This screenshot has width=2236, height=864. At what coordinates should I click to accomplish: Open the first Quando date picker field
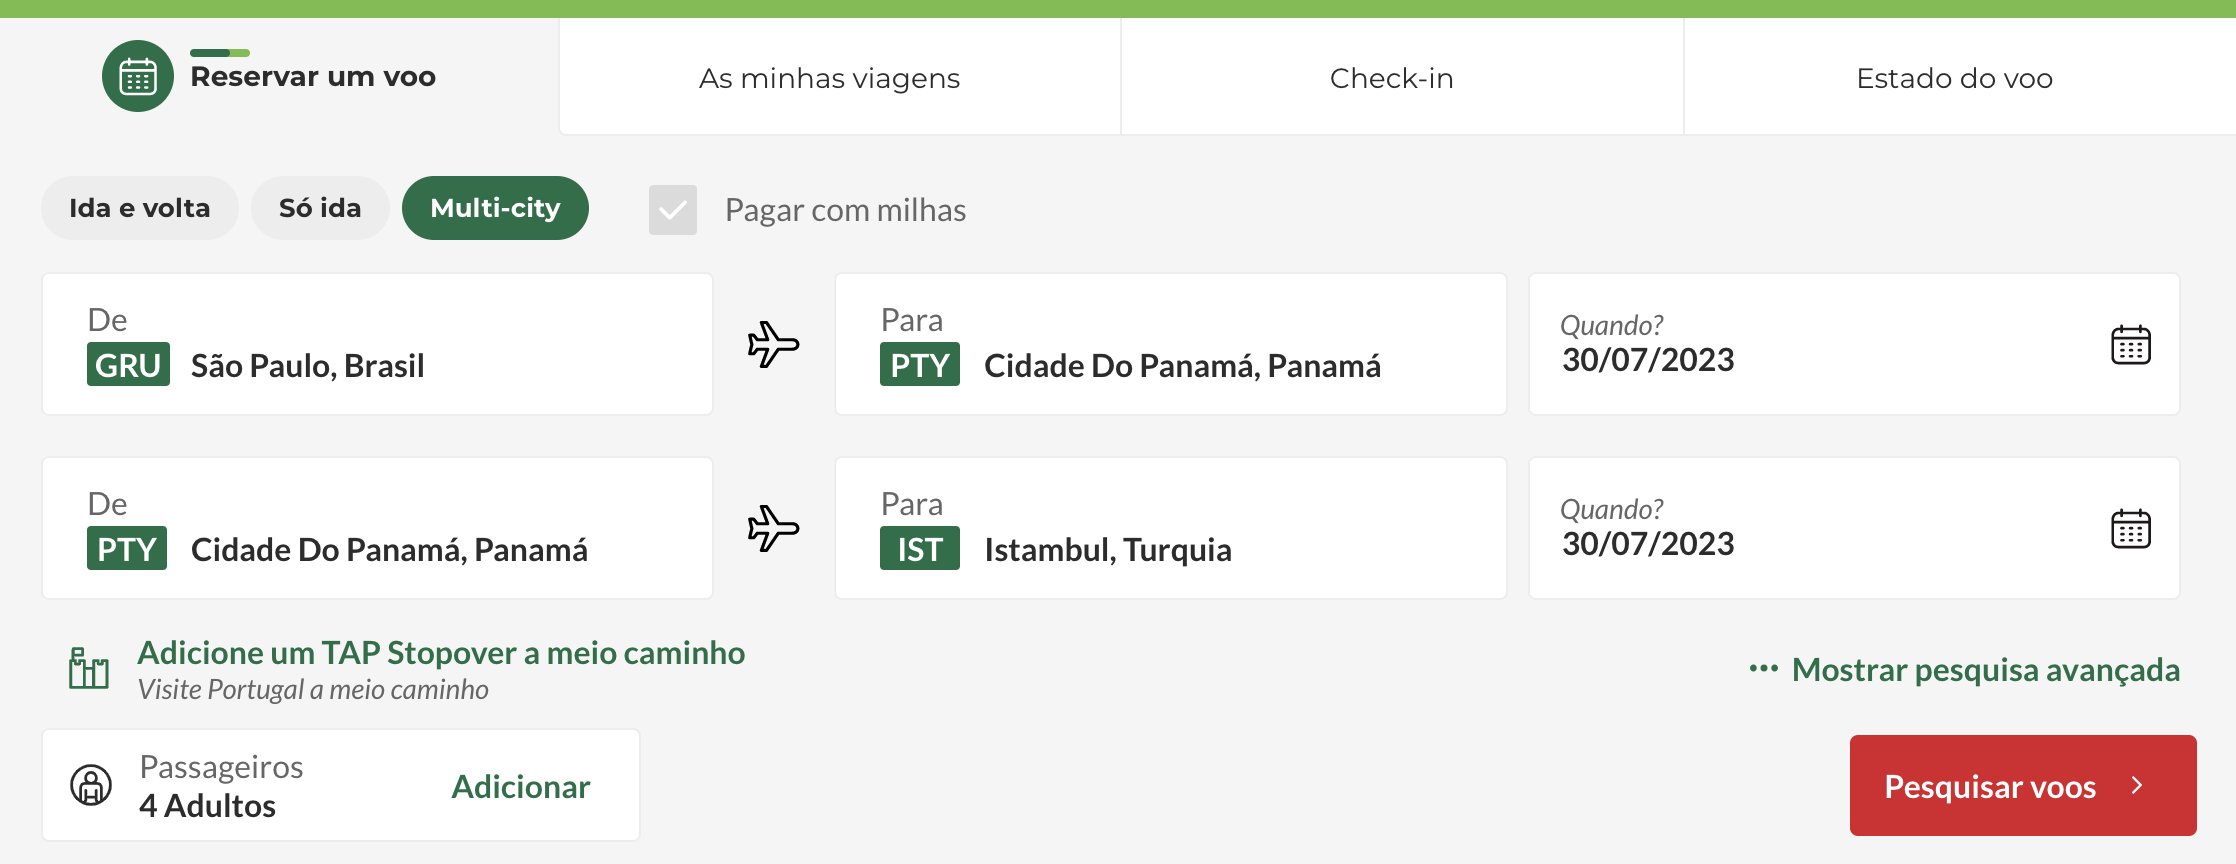pyautogui.click(x=1854, y=344)
